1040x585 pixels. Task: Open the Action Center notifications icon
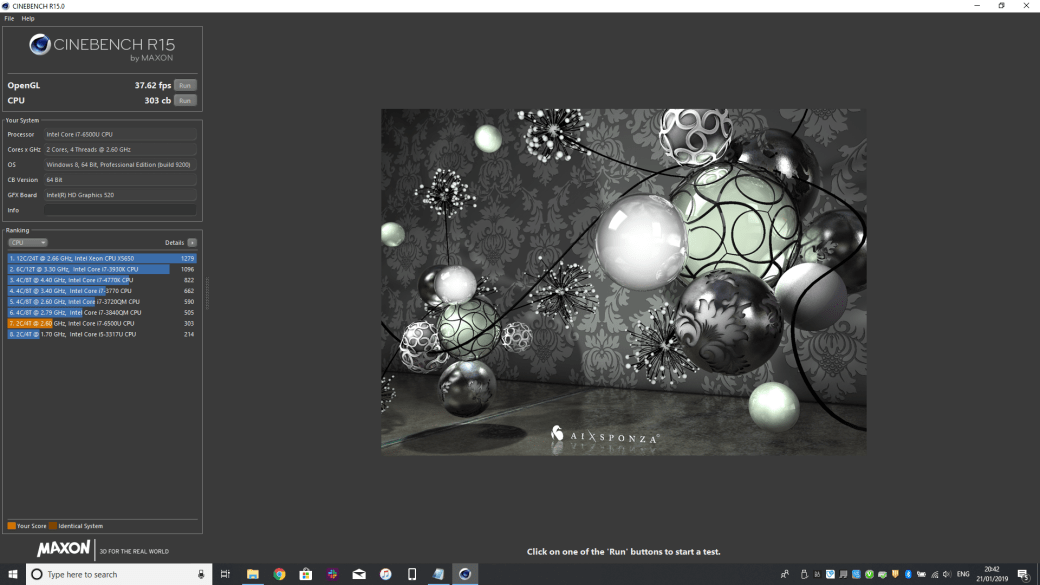[x=1022, y=574]
